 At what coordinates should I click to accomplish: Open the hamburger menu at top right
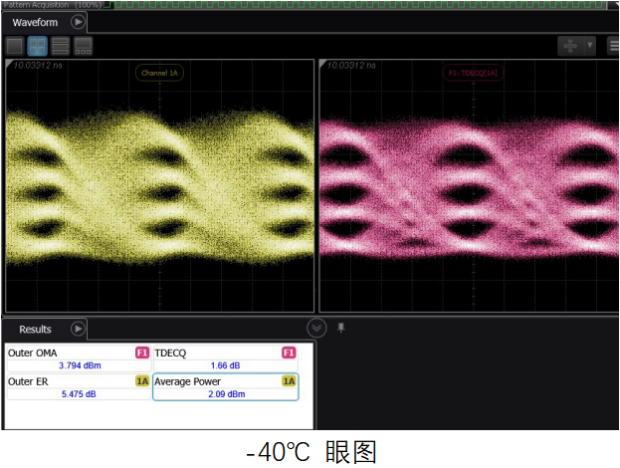pyautogui.click(x=613, y=45)
